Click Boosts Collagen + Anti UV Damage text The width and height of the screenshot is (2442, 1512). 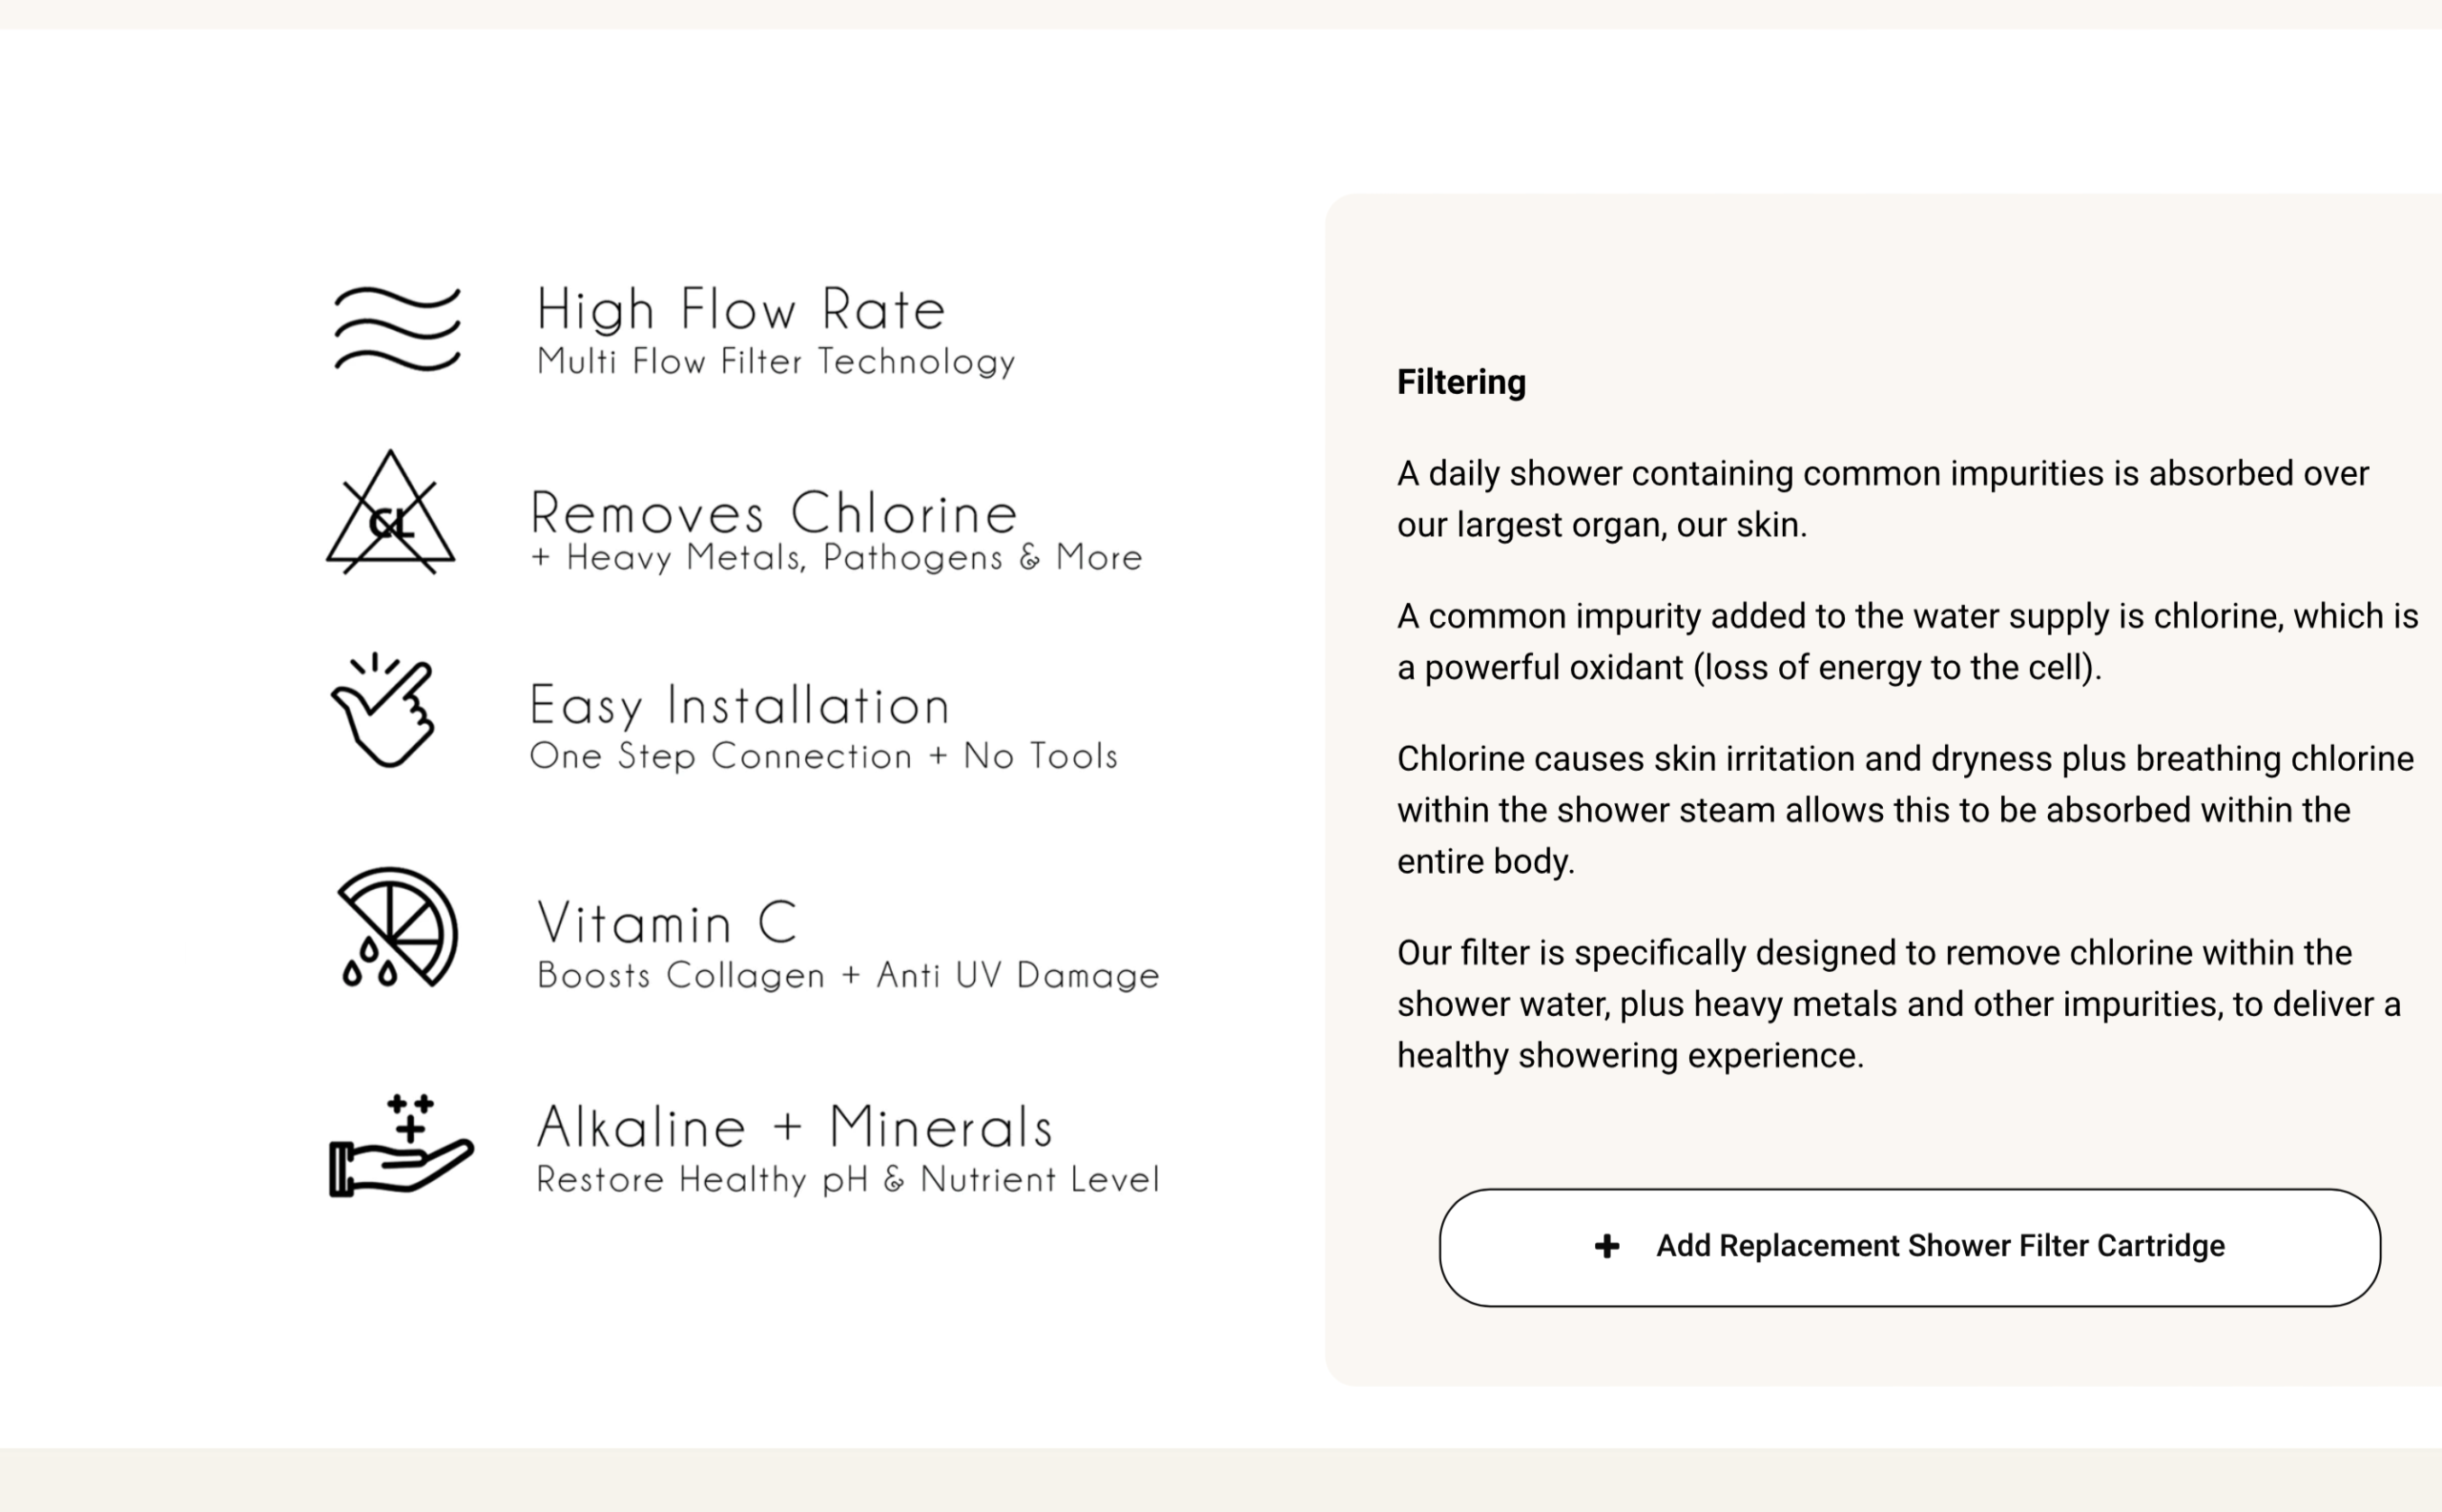[x=848, y=975]
